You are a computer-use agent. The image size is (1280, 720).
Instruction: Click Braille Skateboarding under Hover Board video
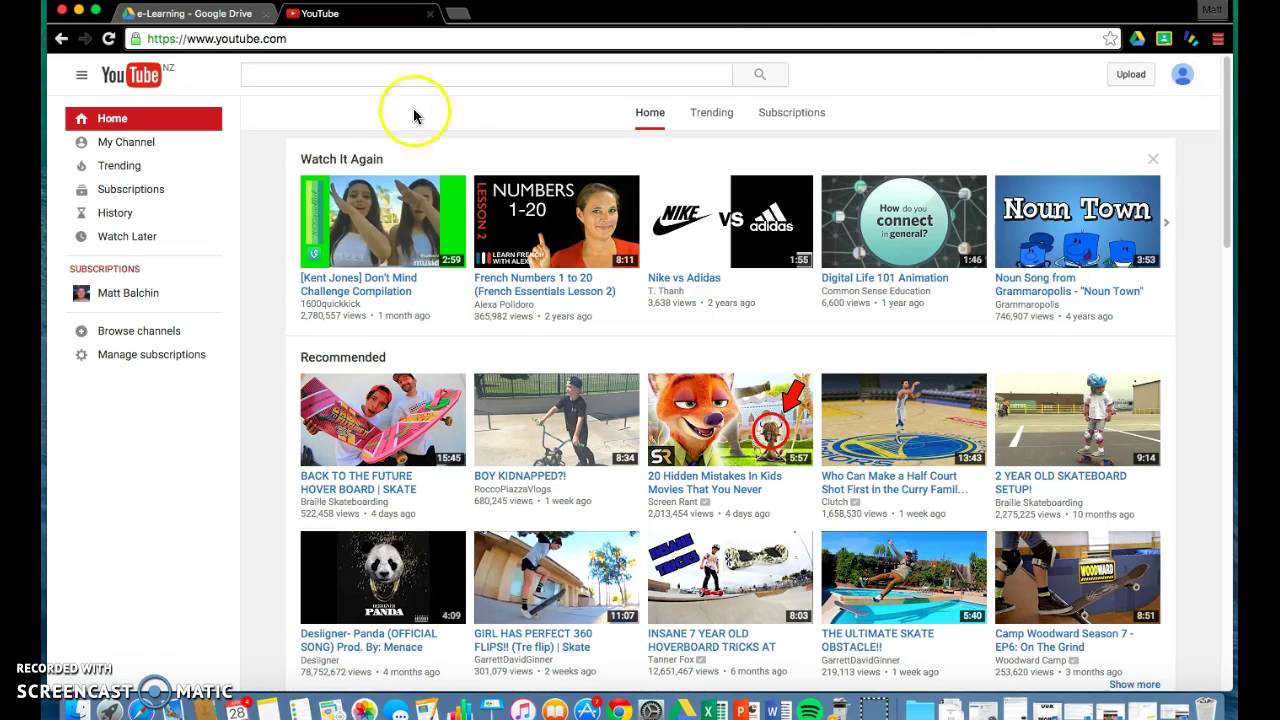click(344, 502)
